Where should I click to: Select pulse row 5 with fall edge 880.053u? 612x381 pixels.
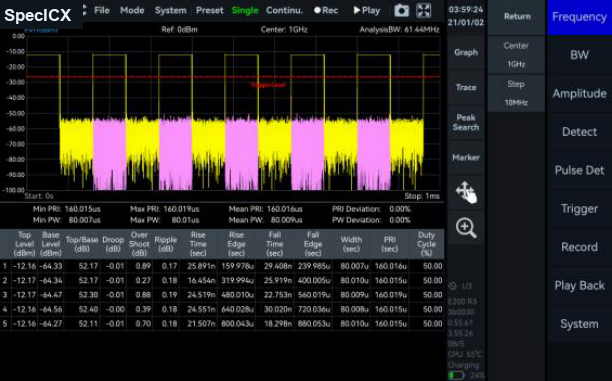pos(222,324)
